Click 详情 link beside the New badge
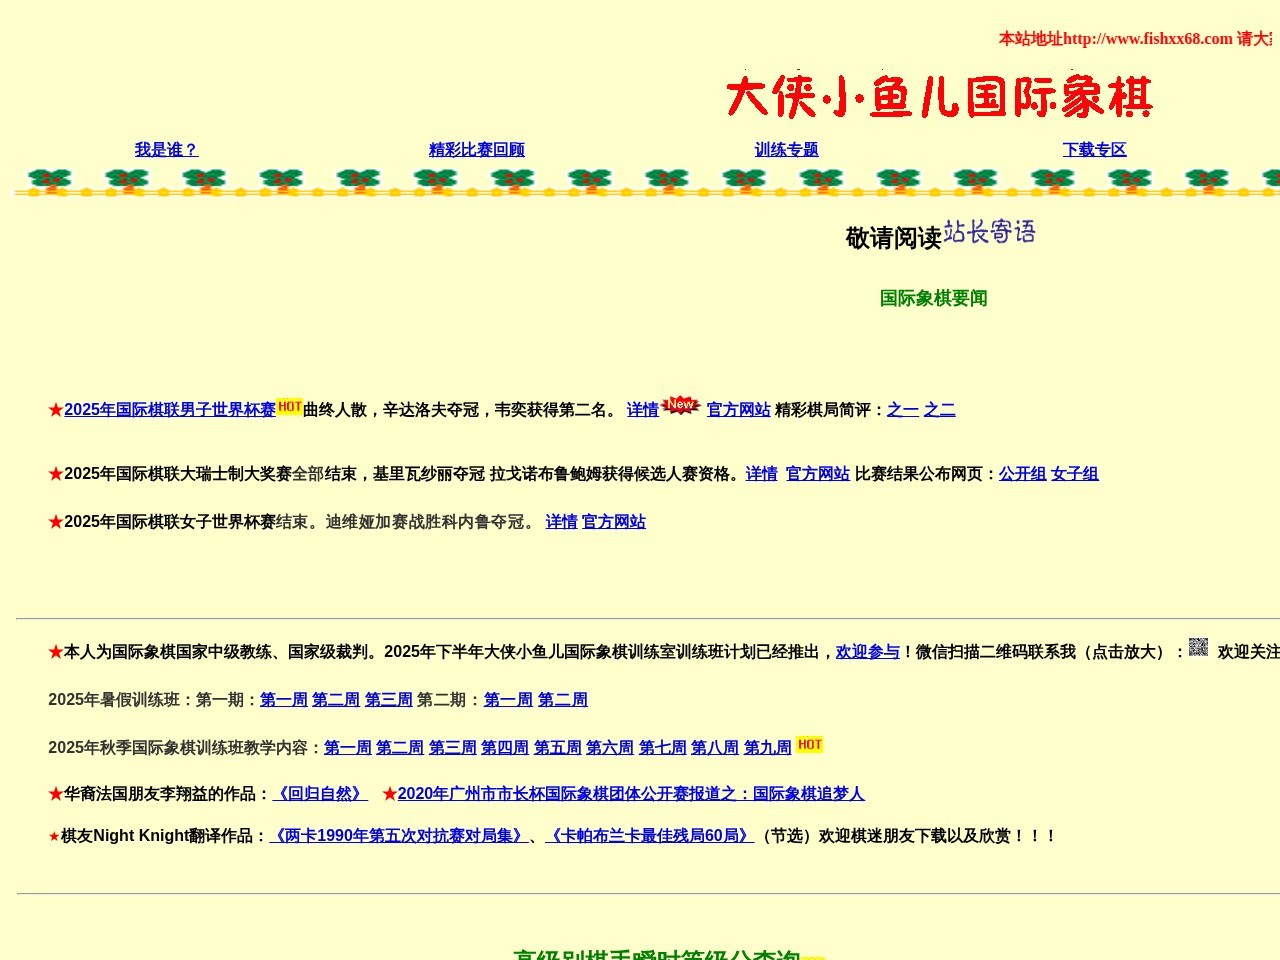Image resolution: width=1280 pixels, height=960 pixels. 642,410
